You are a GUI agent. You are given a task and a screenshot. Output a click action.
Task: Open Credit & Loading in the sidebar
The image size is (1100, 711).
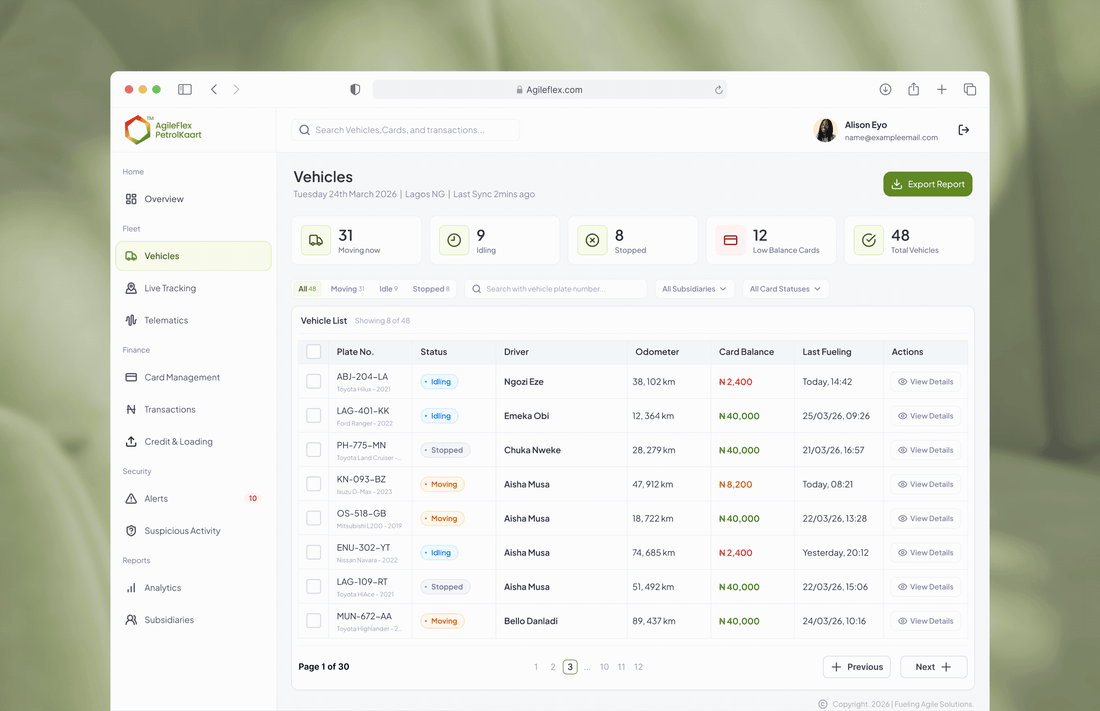point(194,441)
